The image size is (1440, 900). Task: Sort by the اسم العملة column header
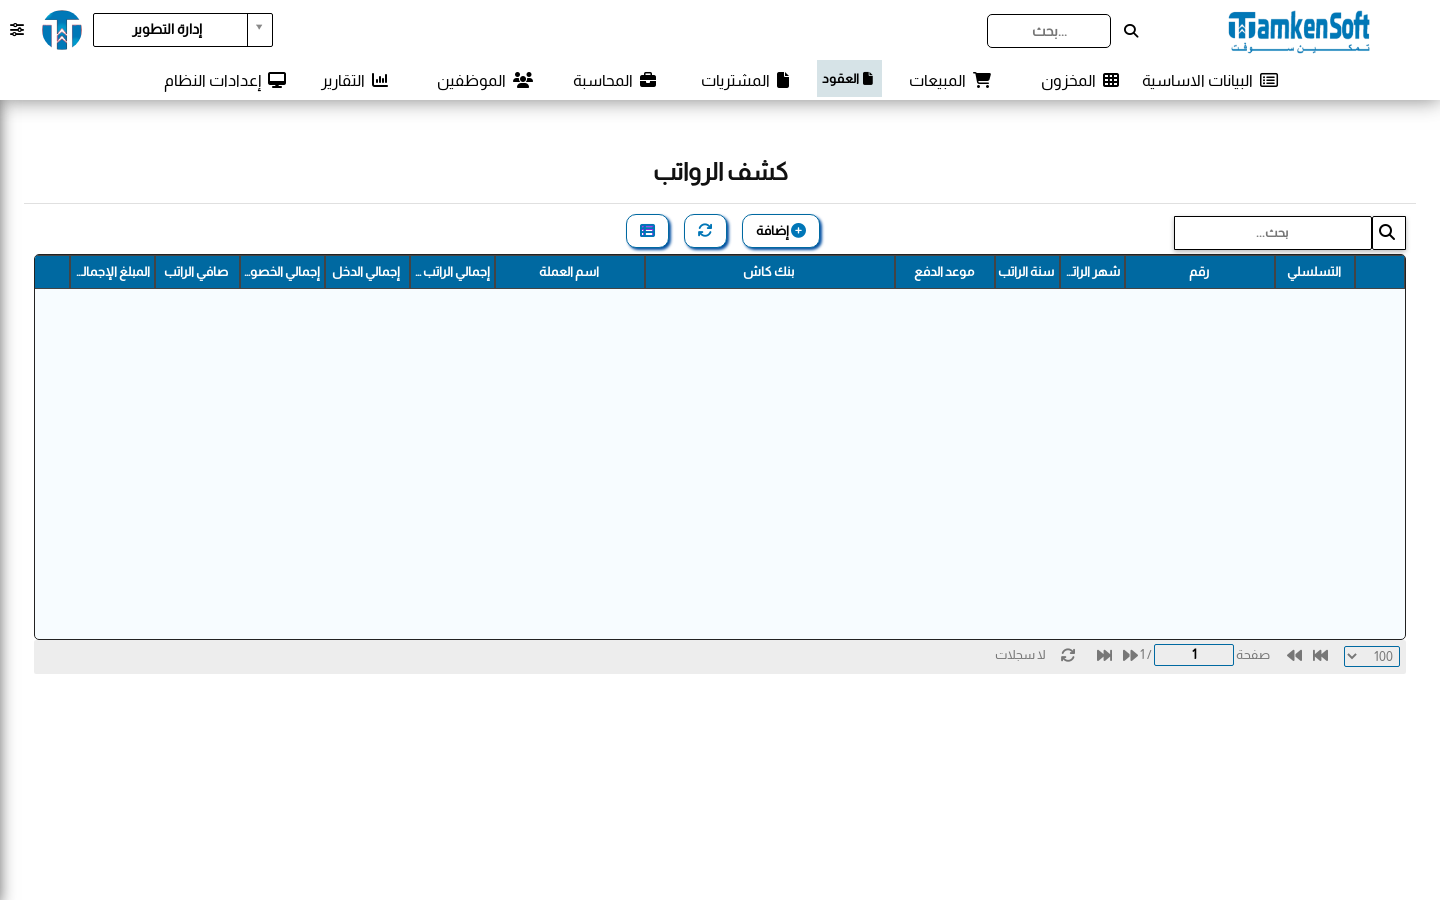click(x=569, y=272)
